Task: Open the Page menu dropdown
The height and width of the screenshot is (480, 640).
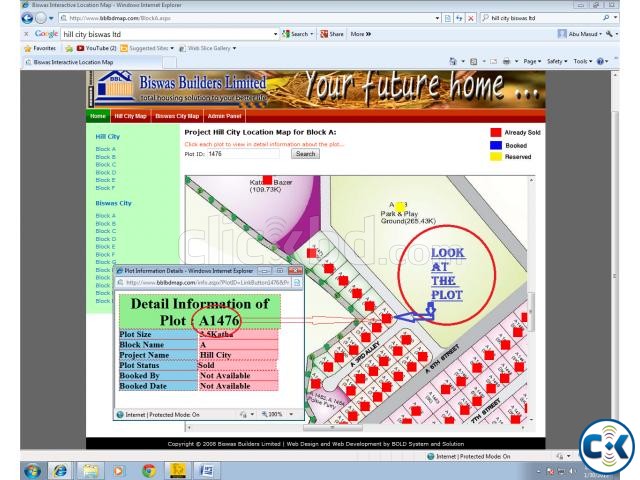Action: (531, 61)
